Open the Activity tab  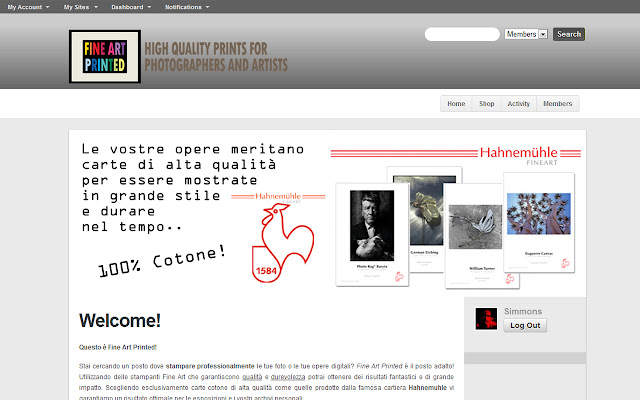[519, 104]
